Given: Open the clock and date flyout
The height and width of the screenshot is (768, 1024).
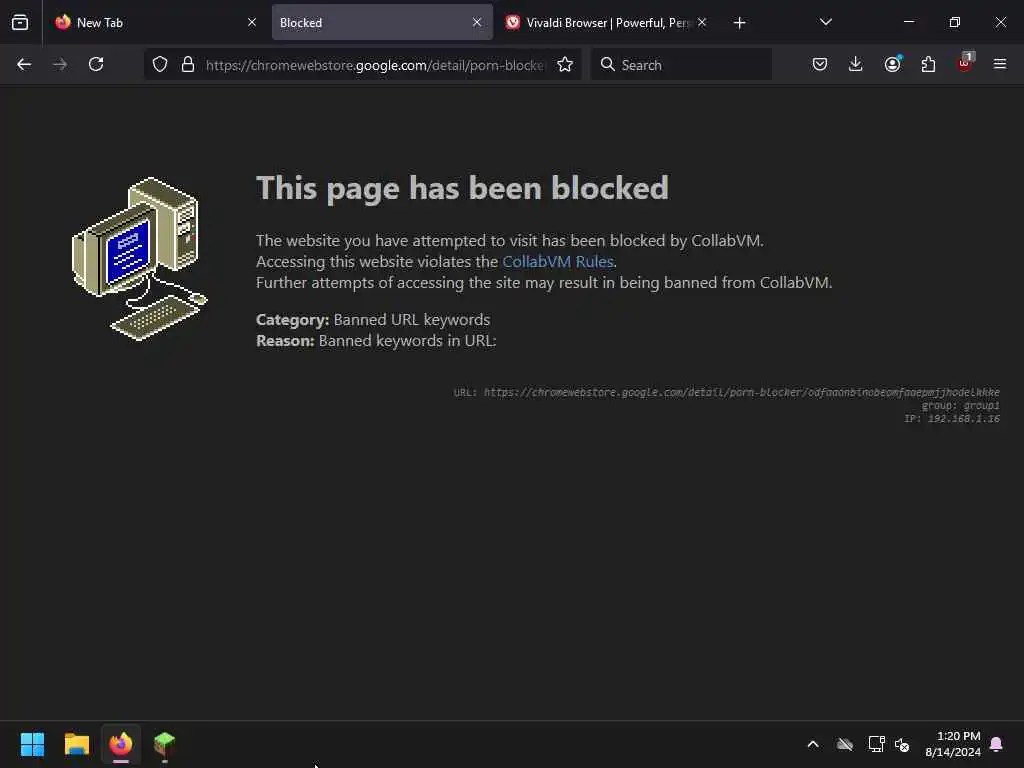Looking at the screenshot, I should 953,744.
